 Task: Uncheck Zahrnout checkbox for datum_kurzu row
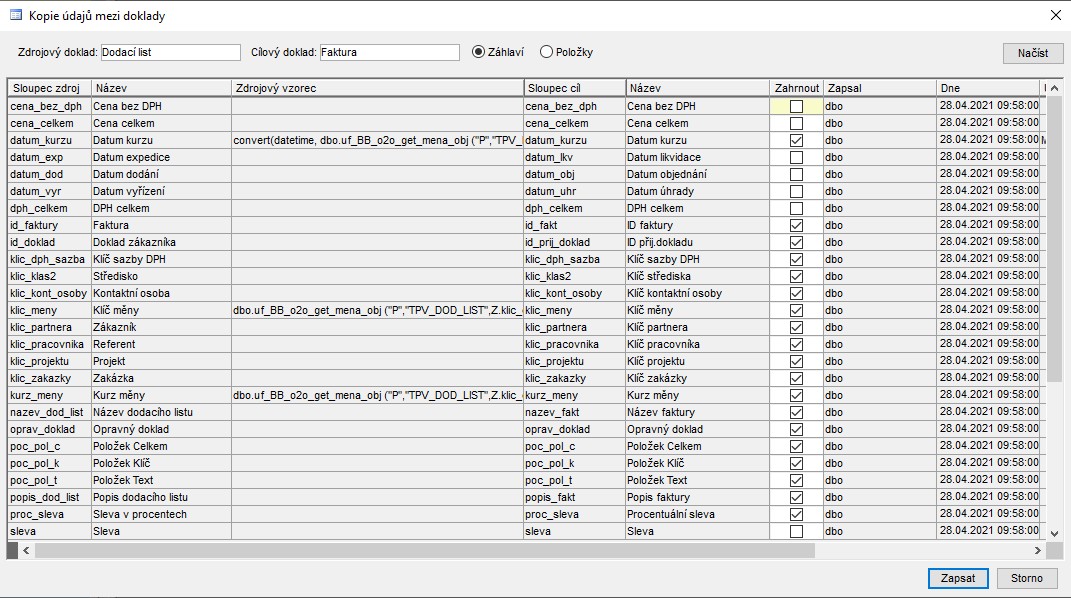click(796, 141)
